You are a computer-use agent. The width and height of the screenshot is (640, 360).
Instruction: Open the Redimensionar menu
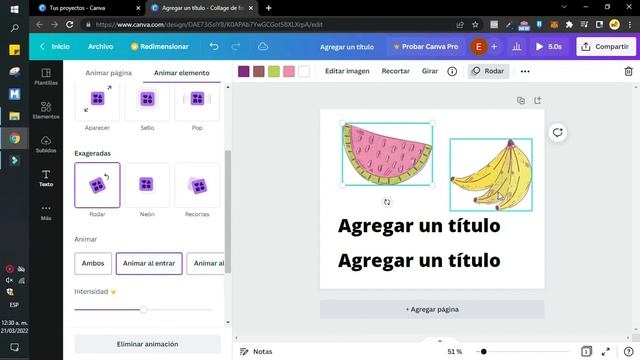(160, 47)
